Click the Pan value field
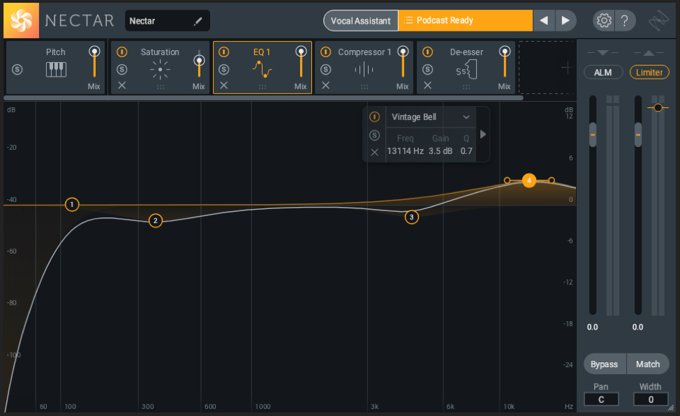 point(601,400)
